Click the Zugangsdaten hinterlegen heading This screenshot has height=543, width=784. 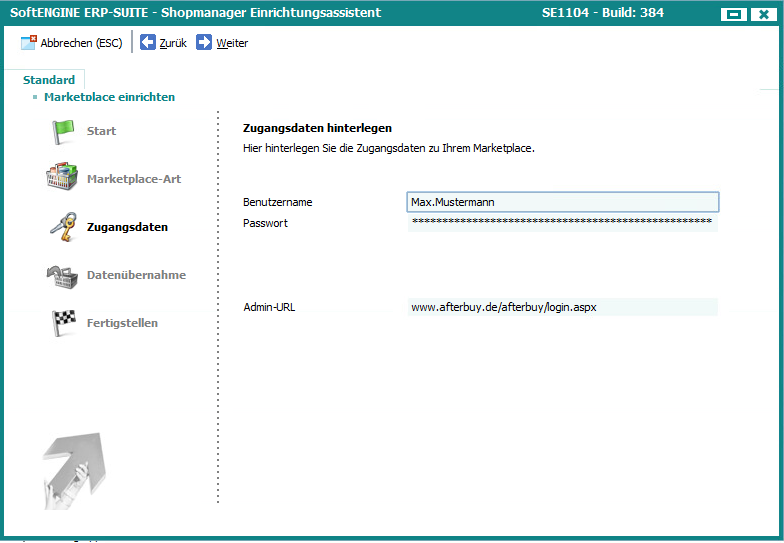click(318, 128)
